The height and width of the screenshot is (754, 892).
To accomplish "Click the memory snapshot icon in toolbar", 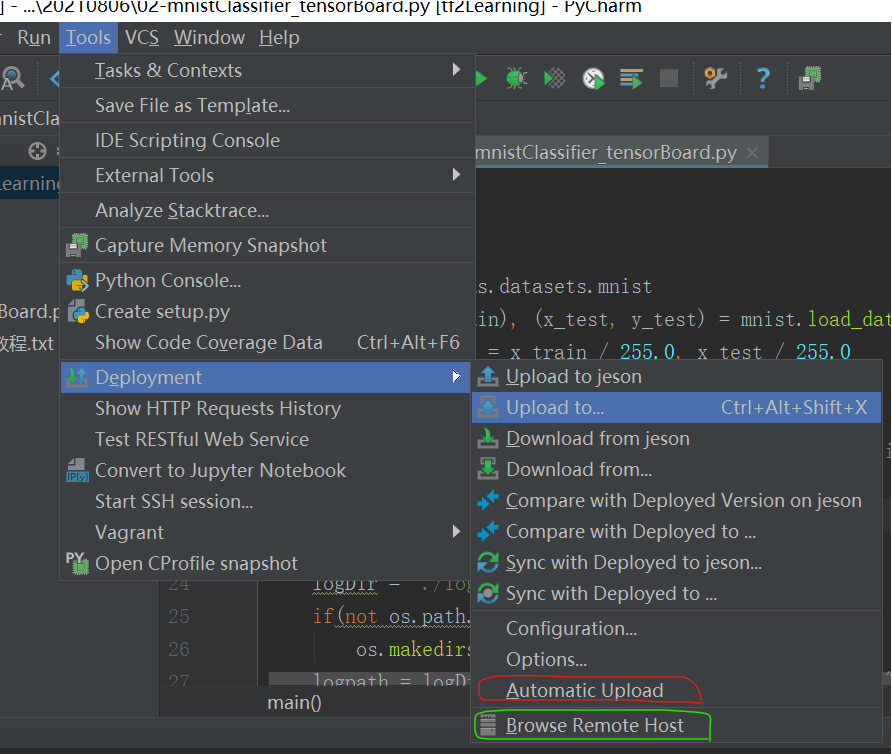I will tap(810, 78).
